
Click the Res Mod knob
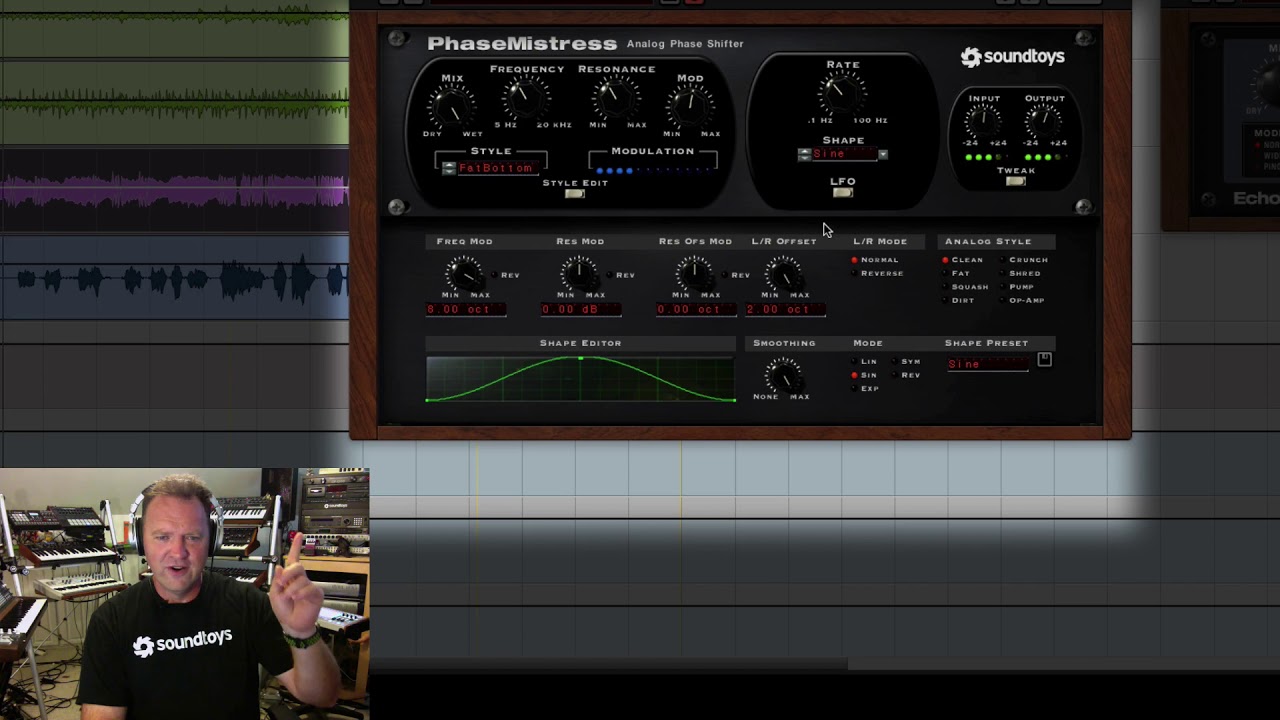coord(579,272)
